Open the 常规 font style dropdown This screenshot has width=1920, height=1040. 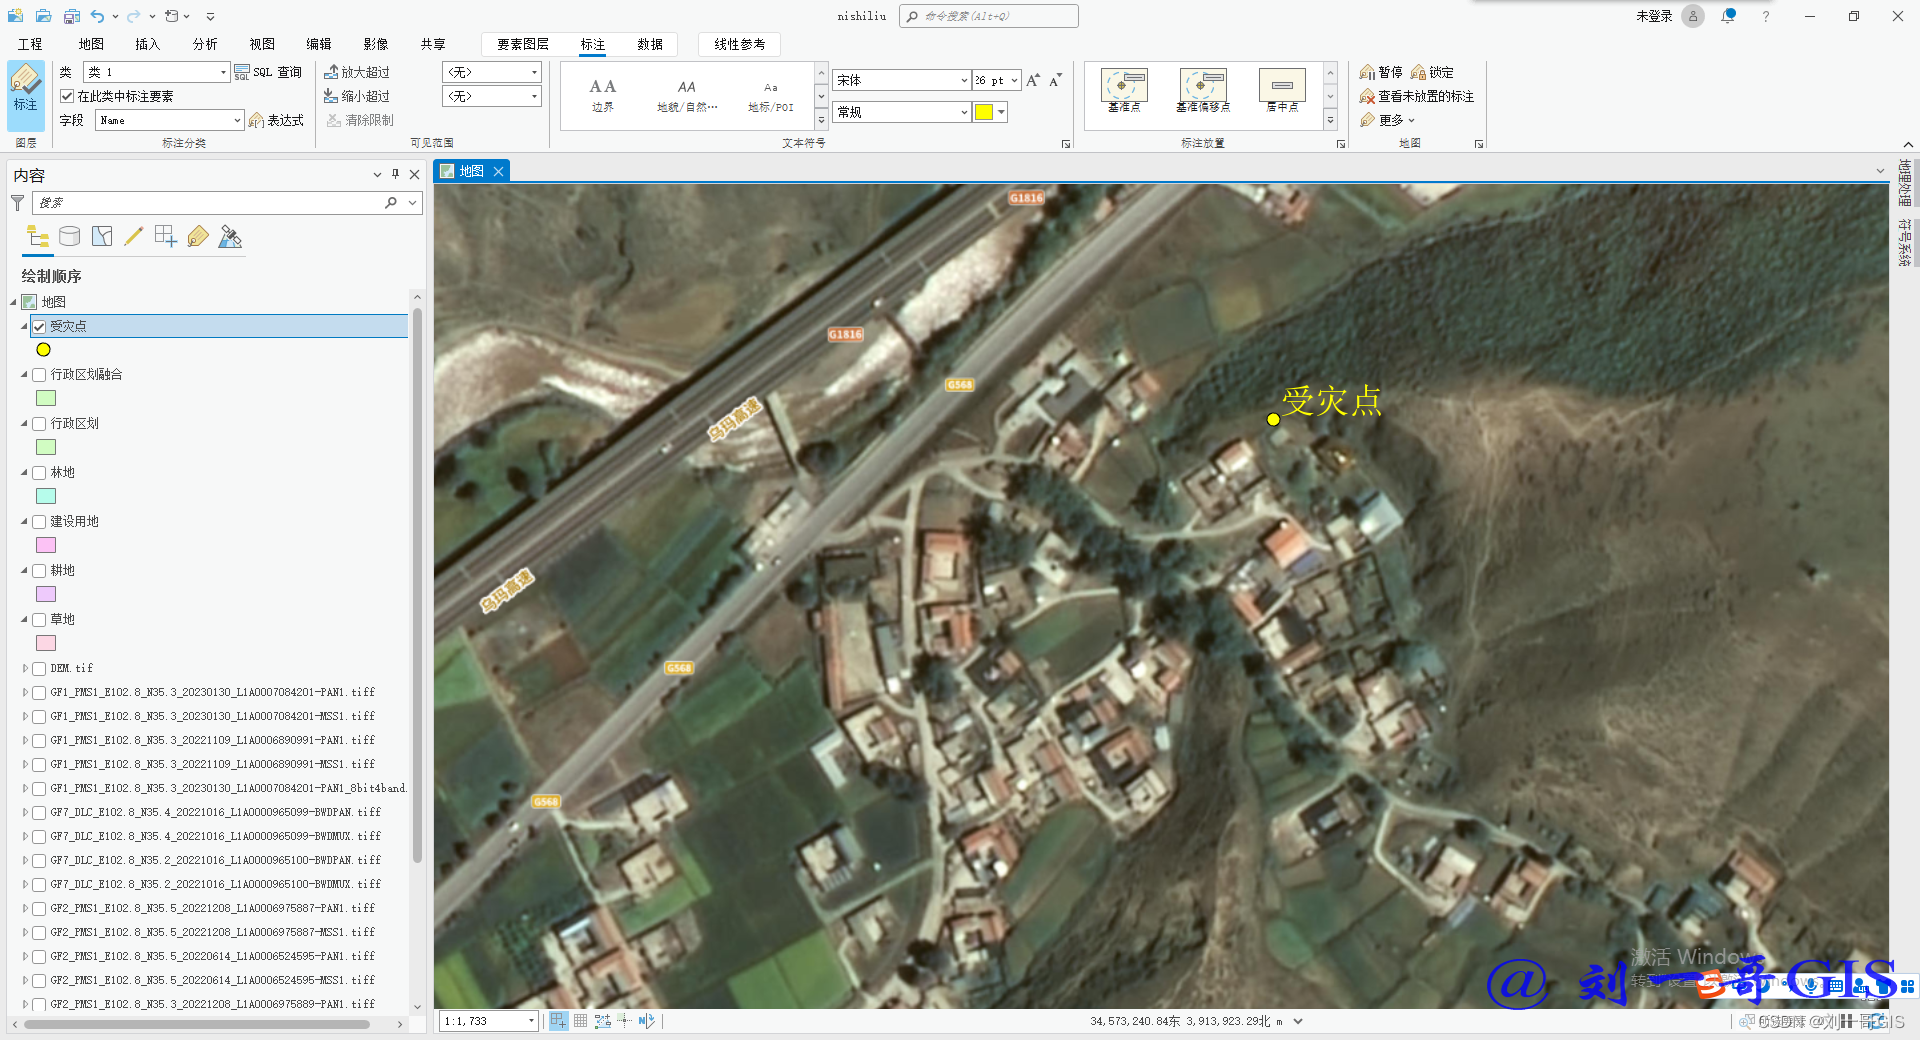coord(964,112)
